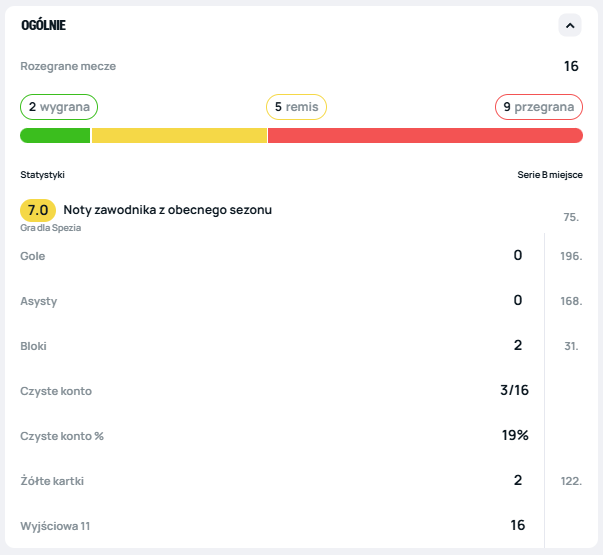The width and height of the screenshot is (603, 555).
Task: Click the Serie B miejsce column header
Action: (x=548, y=175)
